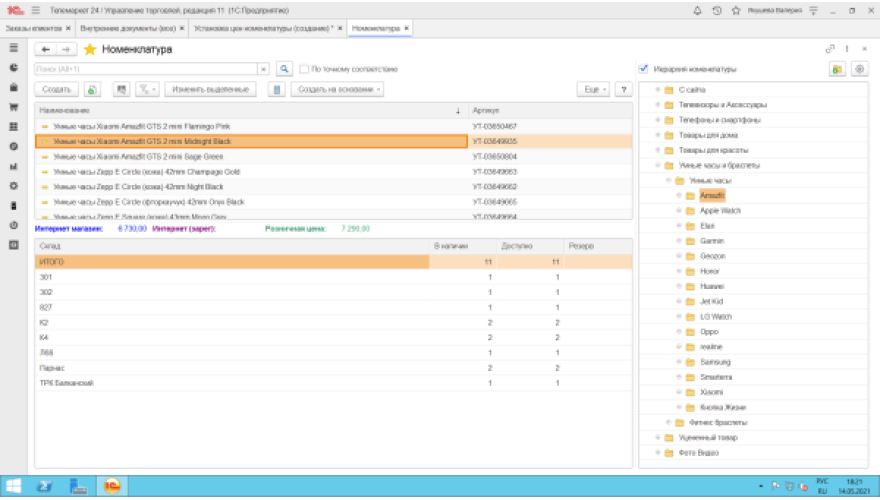Close the Заказы клиентов tab
Screen dimensions: 880x500
tap(68, 28)
